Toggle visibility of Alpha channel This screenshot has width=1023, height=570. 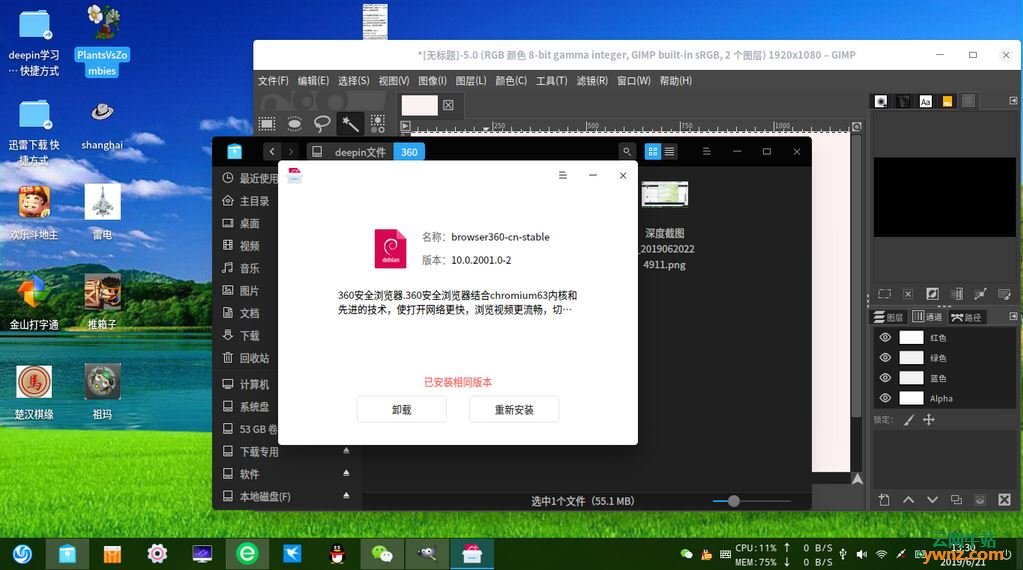coord(885,398)
